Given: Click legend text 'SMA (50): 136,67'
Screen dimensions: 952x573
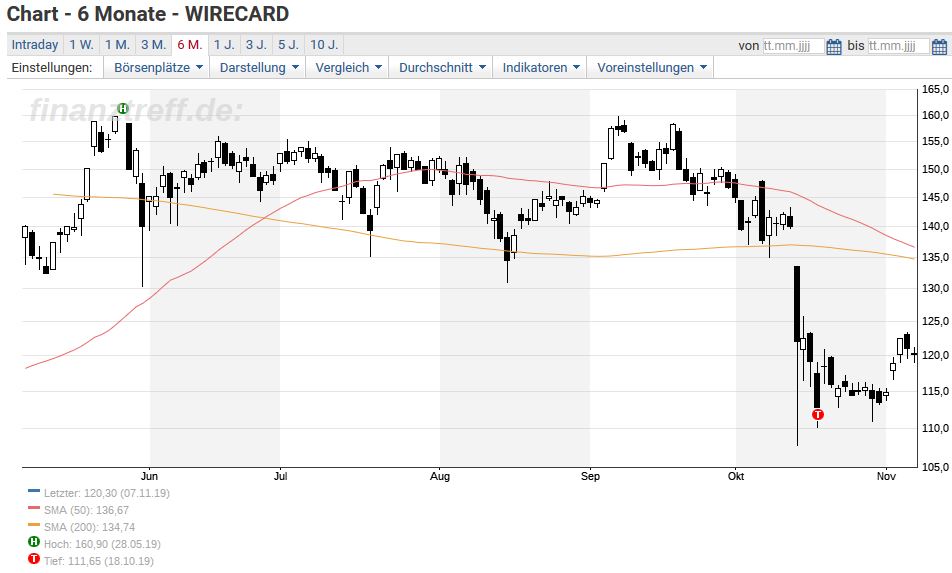Looking at the screenshot, I should (x=86, y=510).
